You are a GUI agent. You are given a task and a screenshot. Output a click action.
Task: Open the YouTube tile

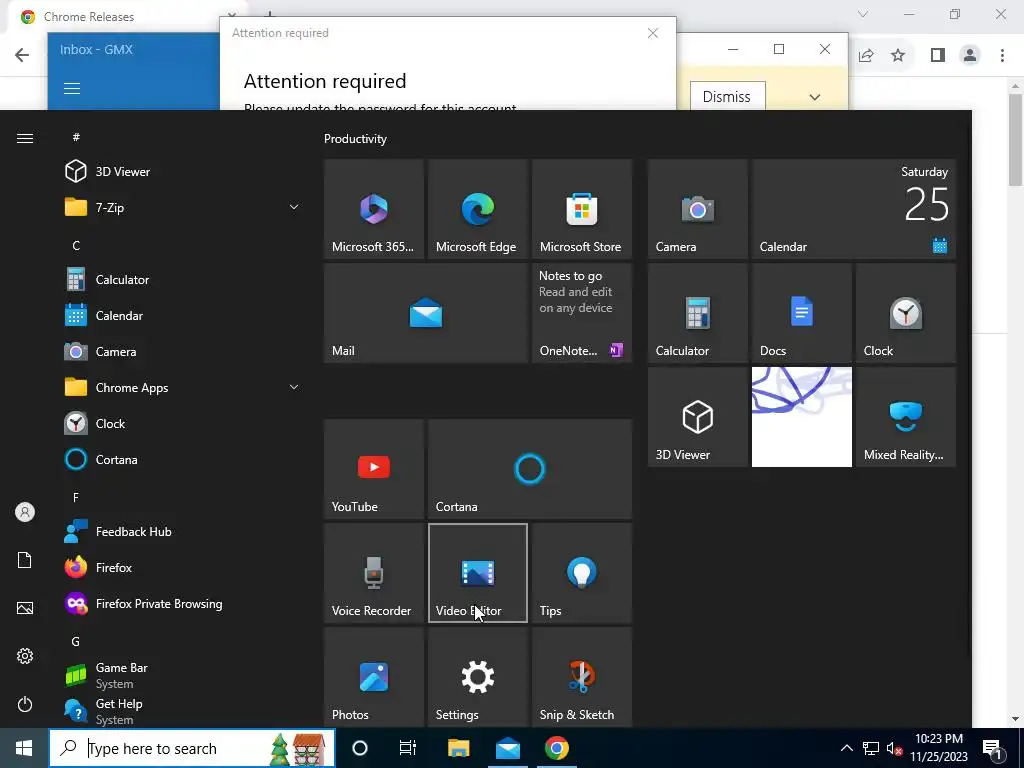click(x=374, y=469)
